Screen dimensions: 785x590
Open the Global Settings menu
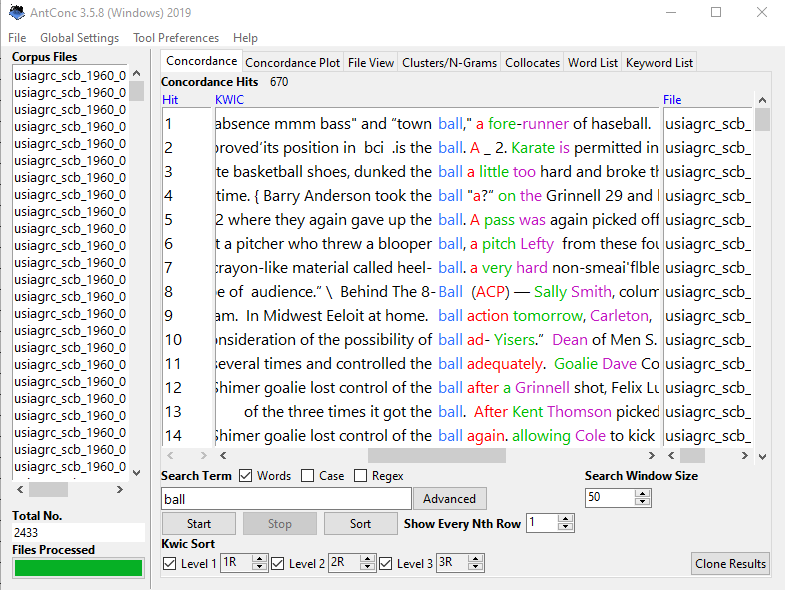[79, 38]
